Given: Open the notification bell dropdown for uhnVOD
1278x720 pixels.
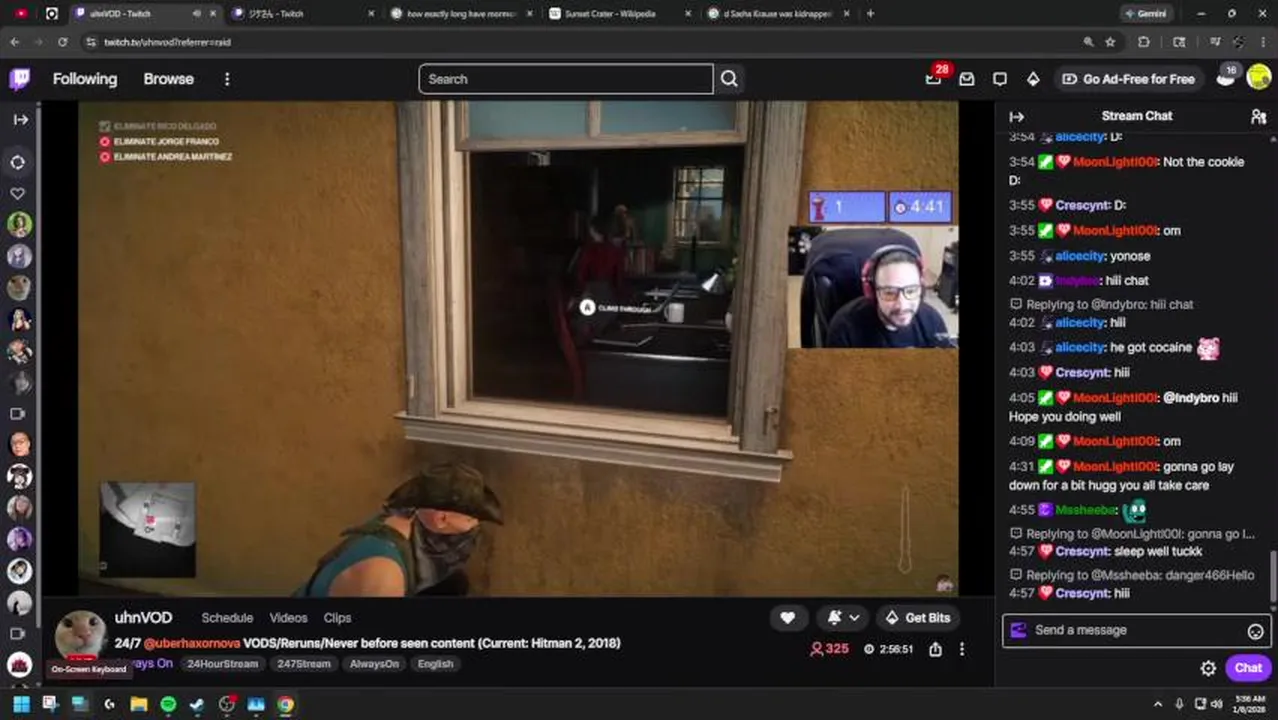Looking at the screenshot, I should point(842,618).
